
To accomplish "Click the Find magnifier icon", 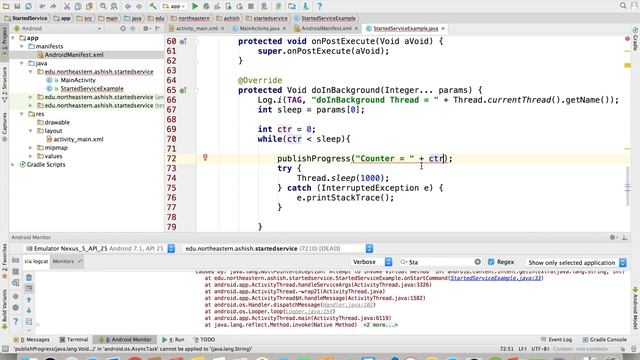I will [x=103, y=6].
